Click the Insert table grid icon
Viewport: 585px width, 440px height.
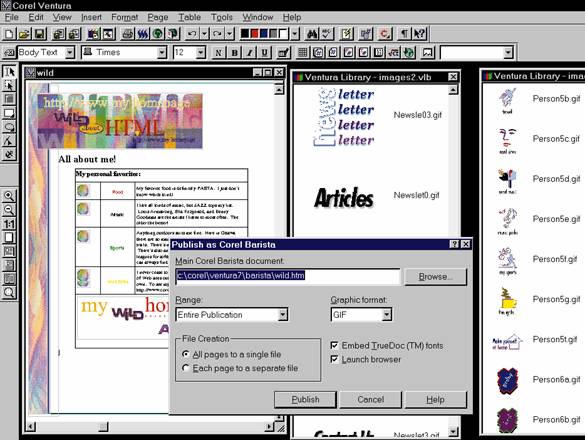(x=303, y=53)
